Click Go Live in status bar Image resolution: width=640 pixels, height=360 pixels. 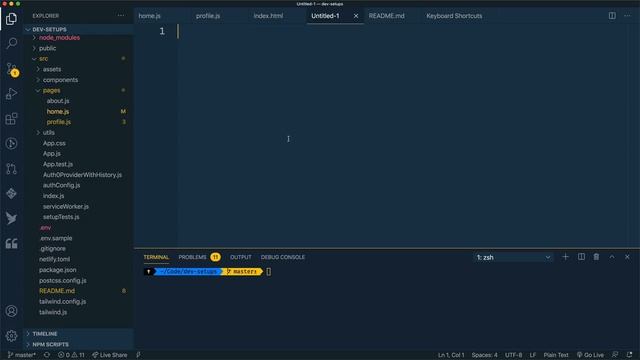pos(590,355)
